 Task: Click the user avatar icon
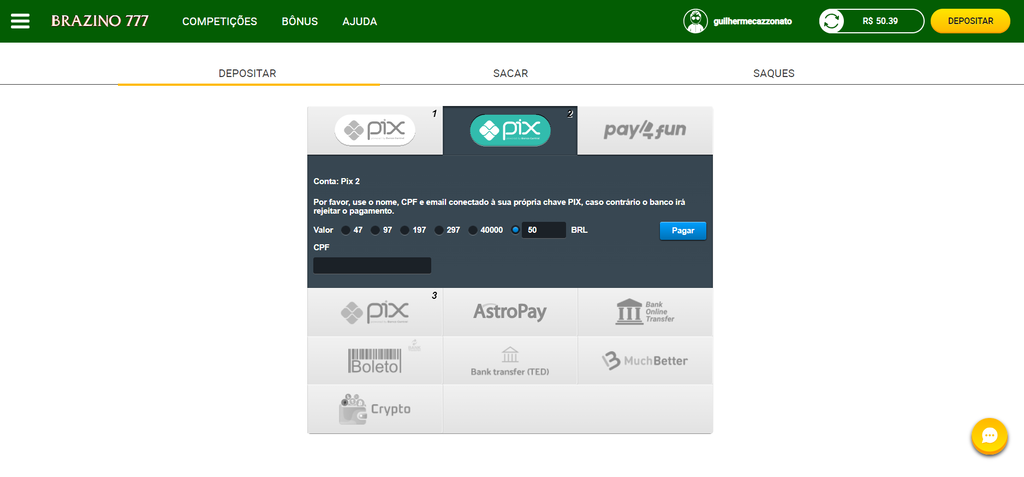[x=695, y=21]
